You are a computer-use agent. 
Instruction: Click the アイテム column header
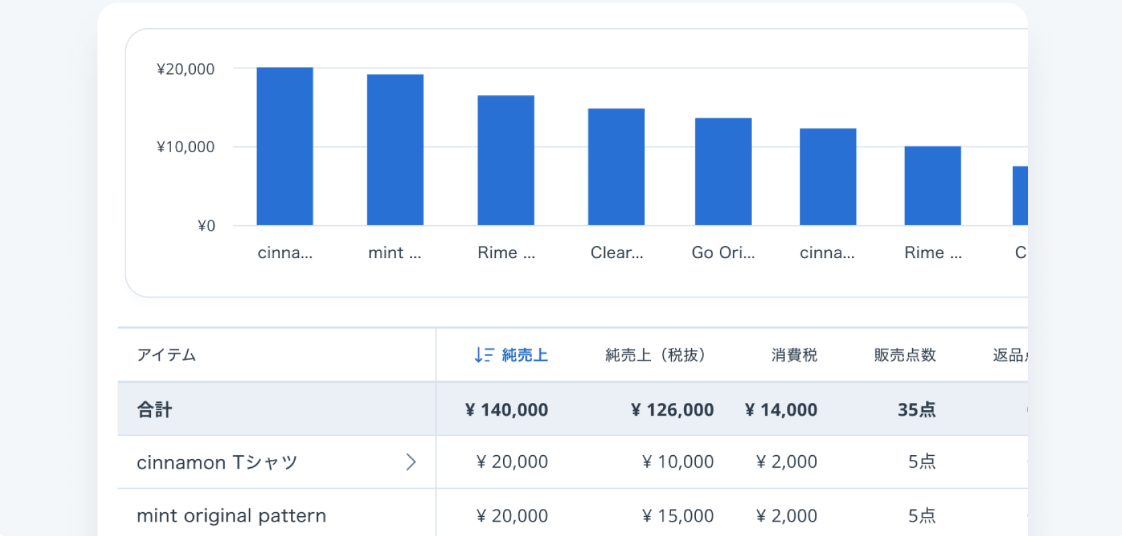(166, 355)
